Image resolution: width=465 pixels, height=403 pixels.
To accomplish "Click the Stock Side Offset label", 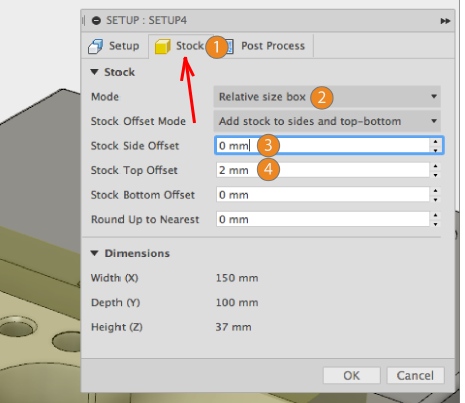I will pyautogui.click(x=135, y=146).
